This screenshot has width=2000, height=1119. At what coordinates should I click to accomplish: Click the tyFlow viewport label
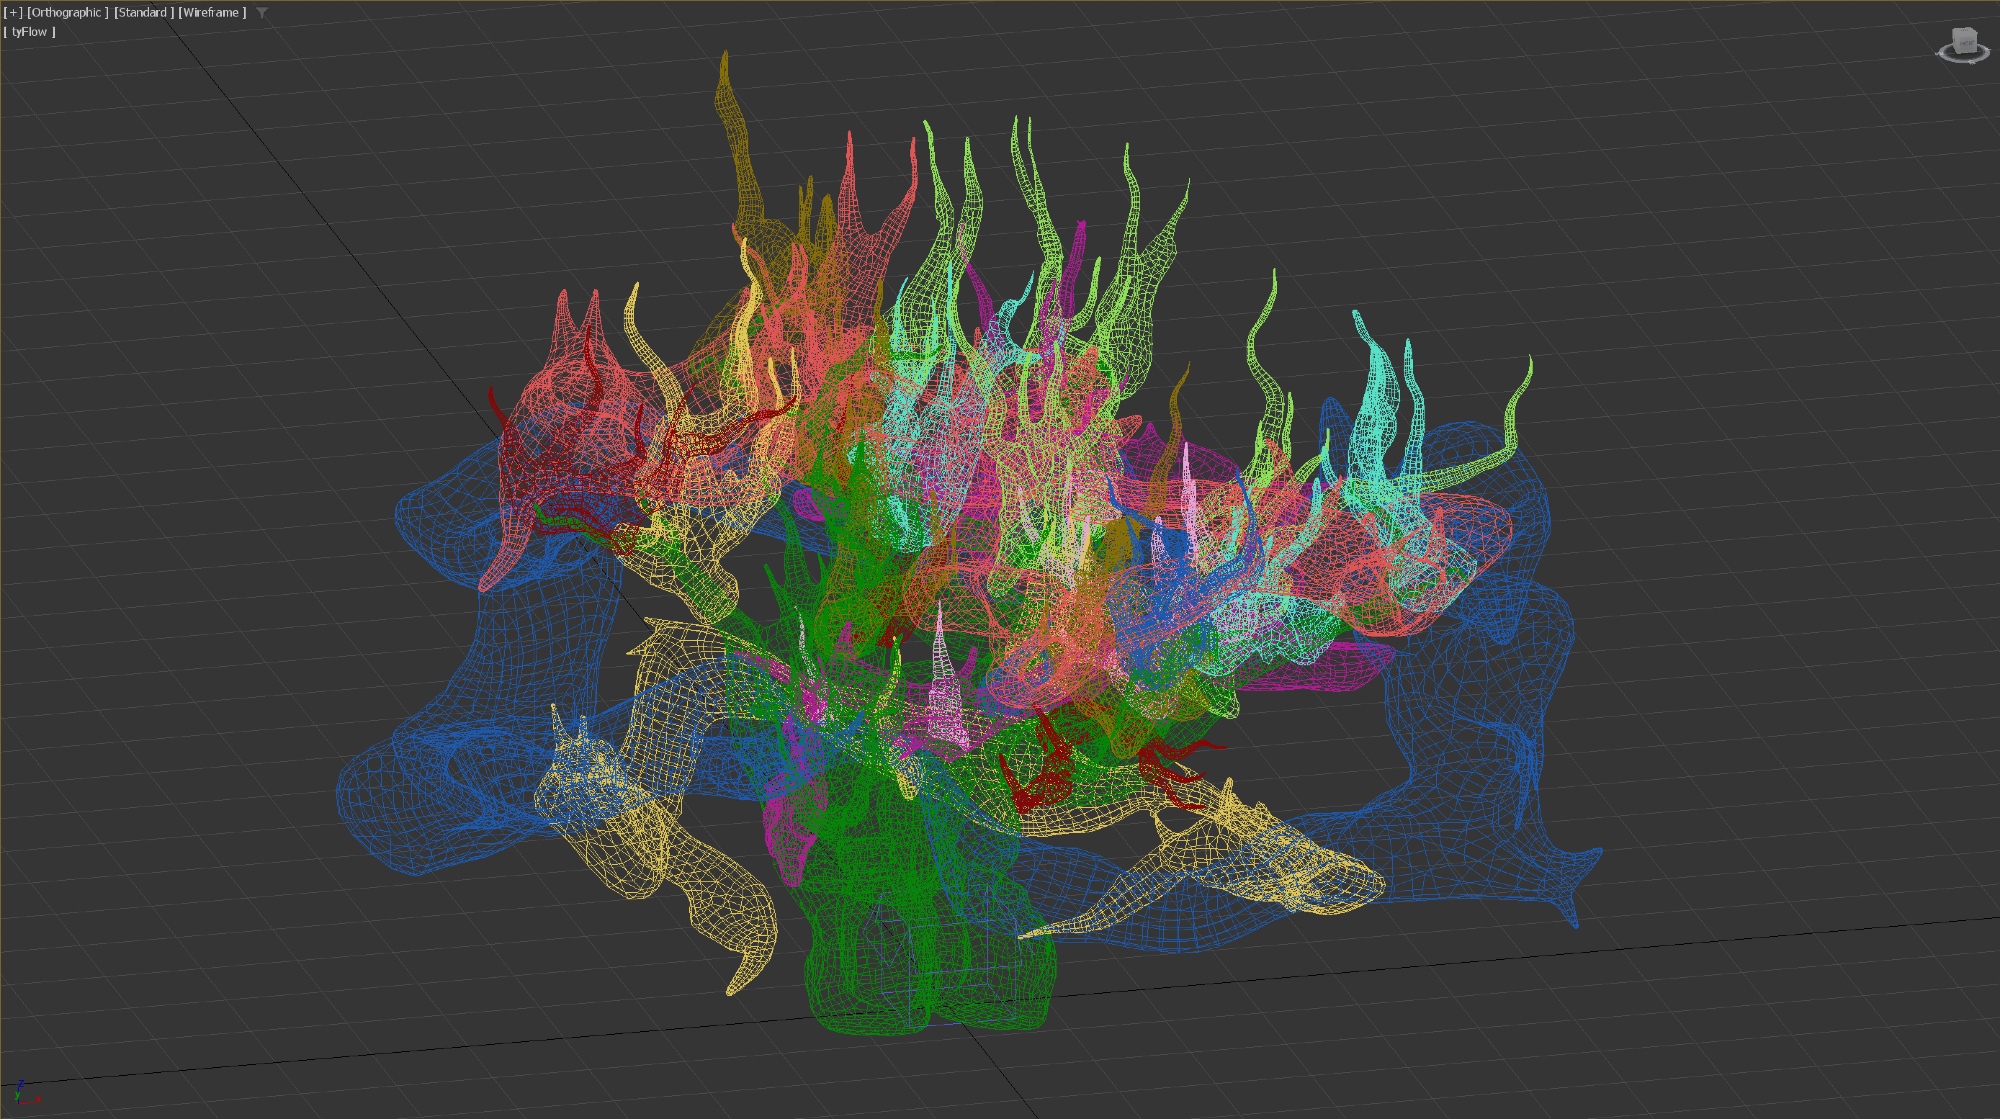pyautogui.click(x=29, y=32)
